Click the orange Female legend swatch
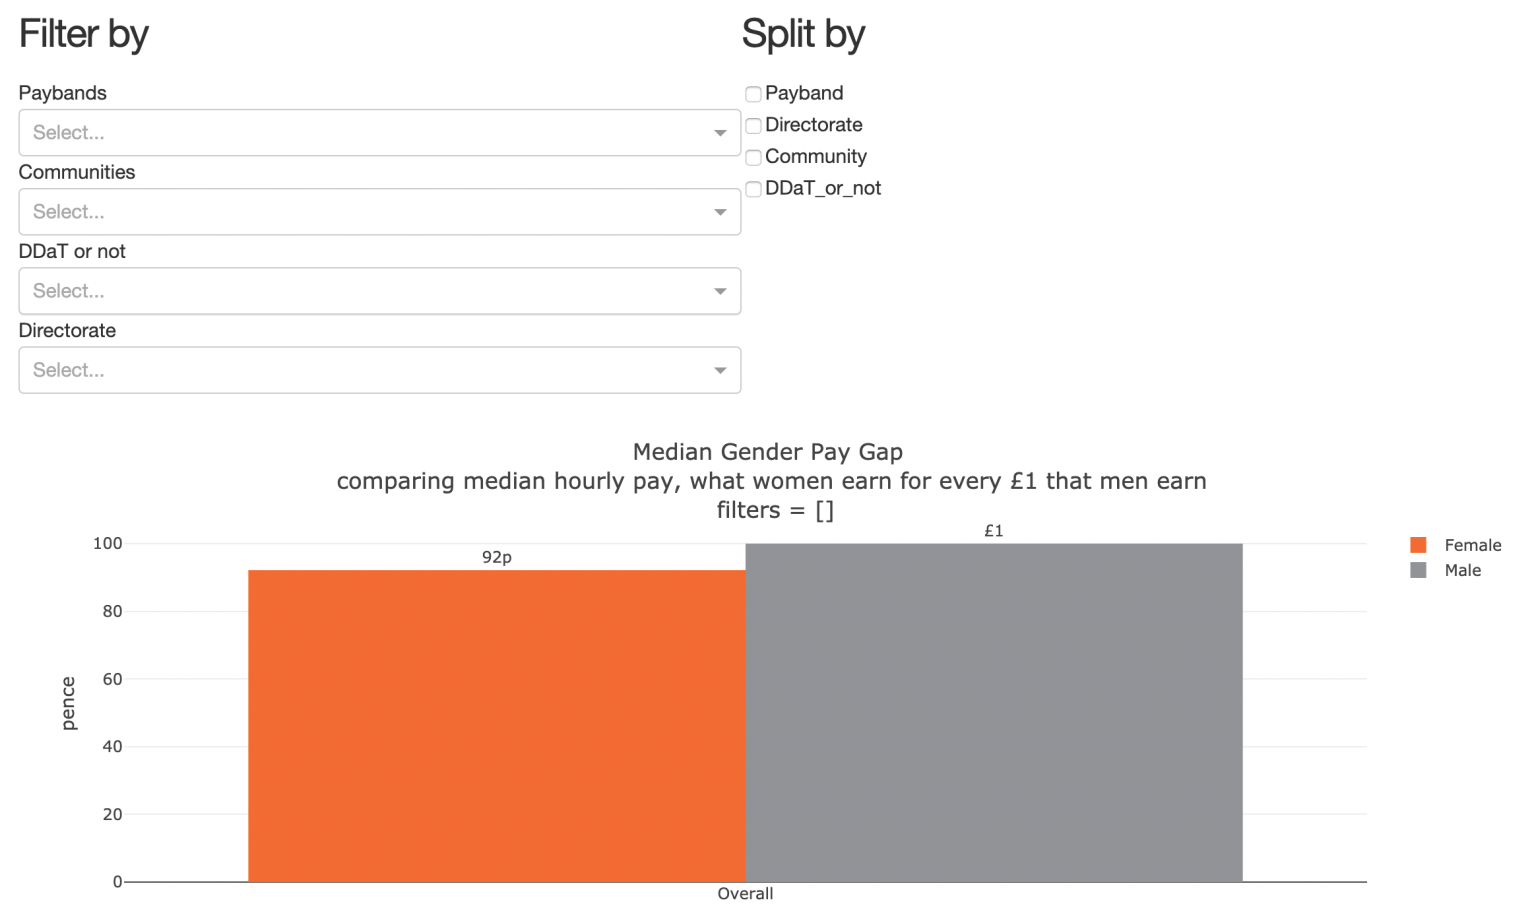 tap(1417, 544)
